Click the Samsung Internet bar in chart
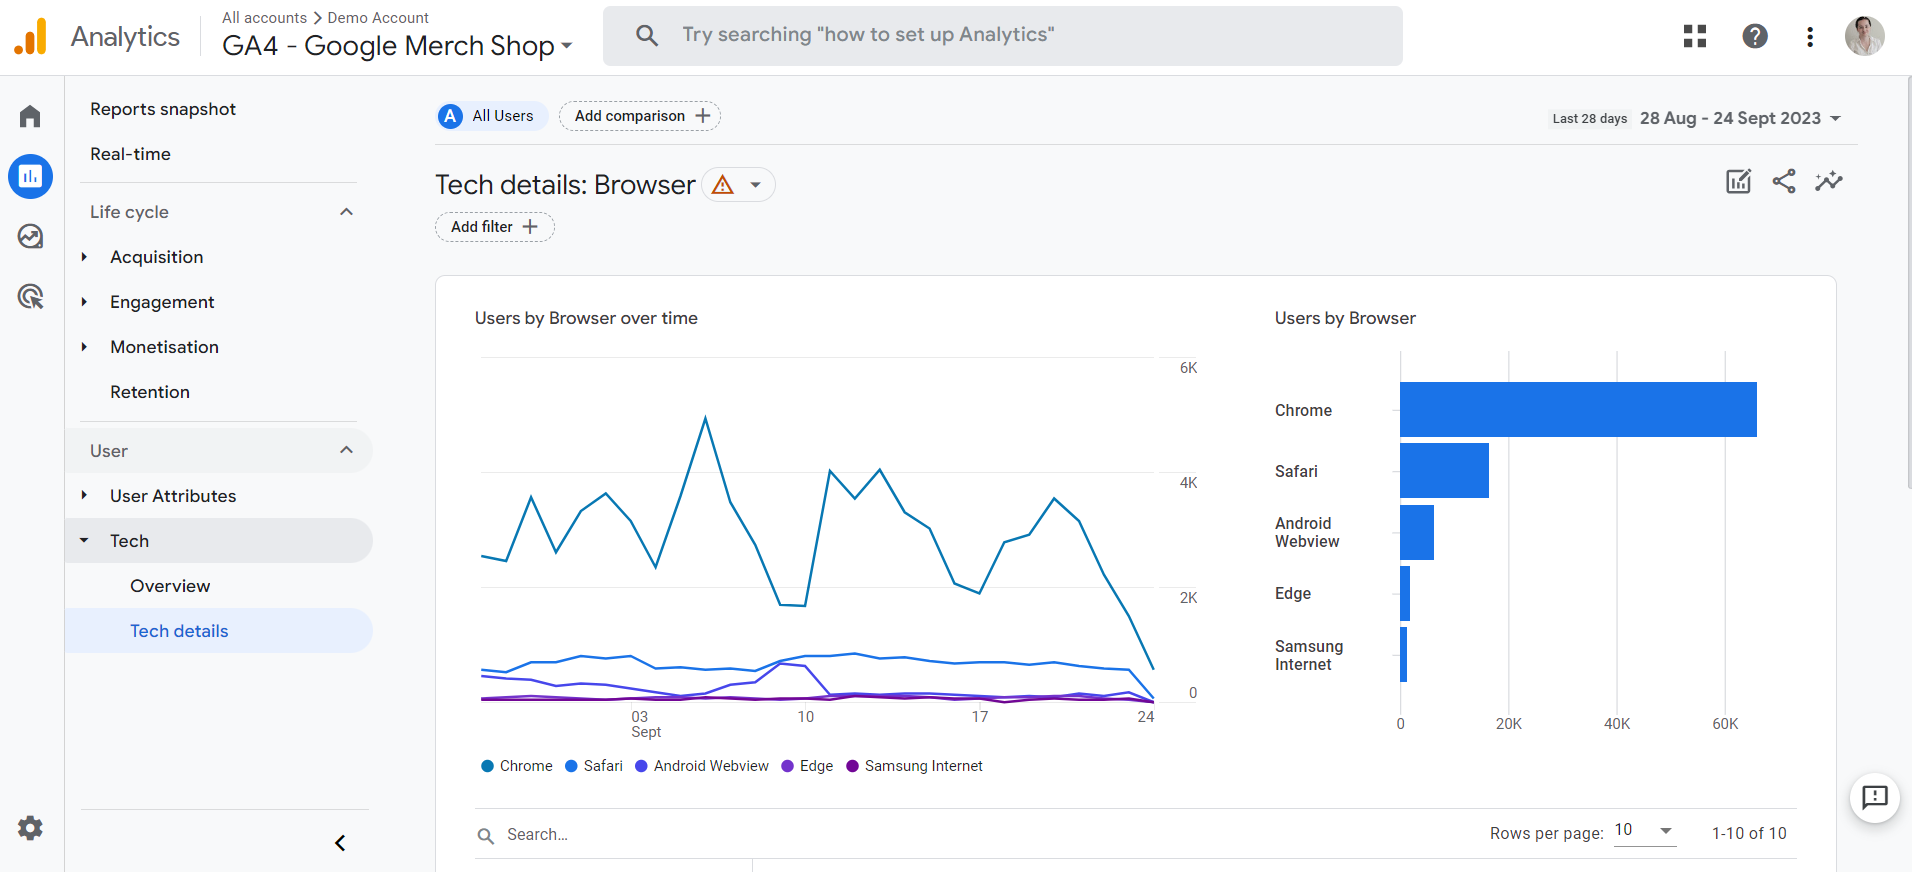Image resolution: width=1912 pixels, height=872 pixels. 1404,654
